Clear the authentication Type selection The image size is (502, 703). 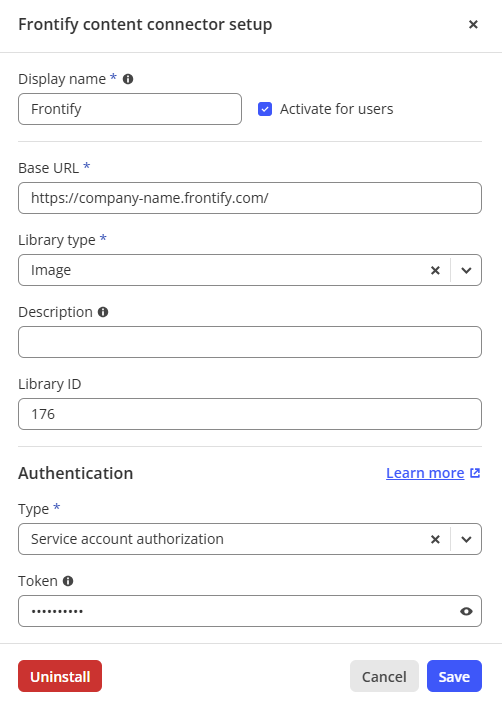coord(435,539)
